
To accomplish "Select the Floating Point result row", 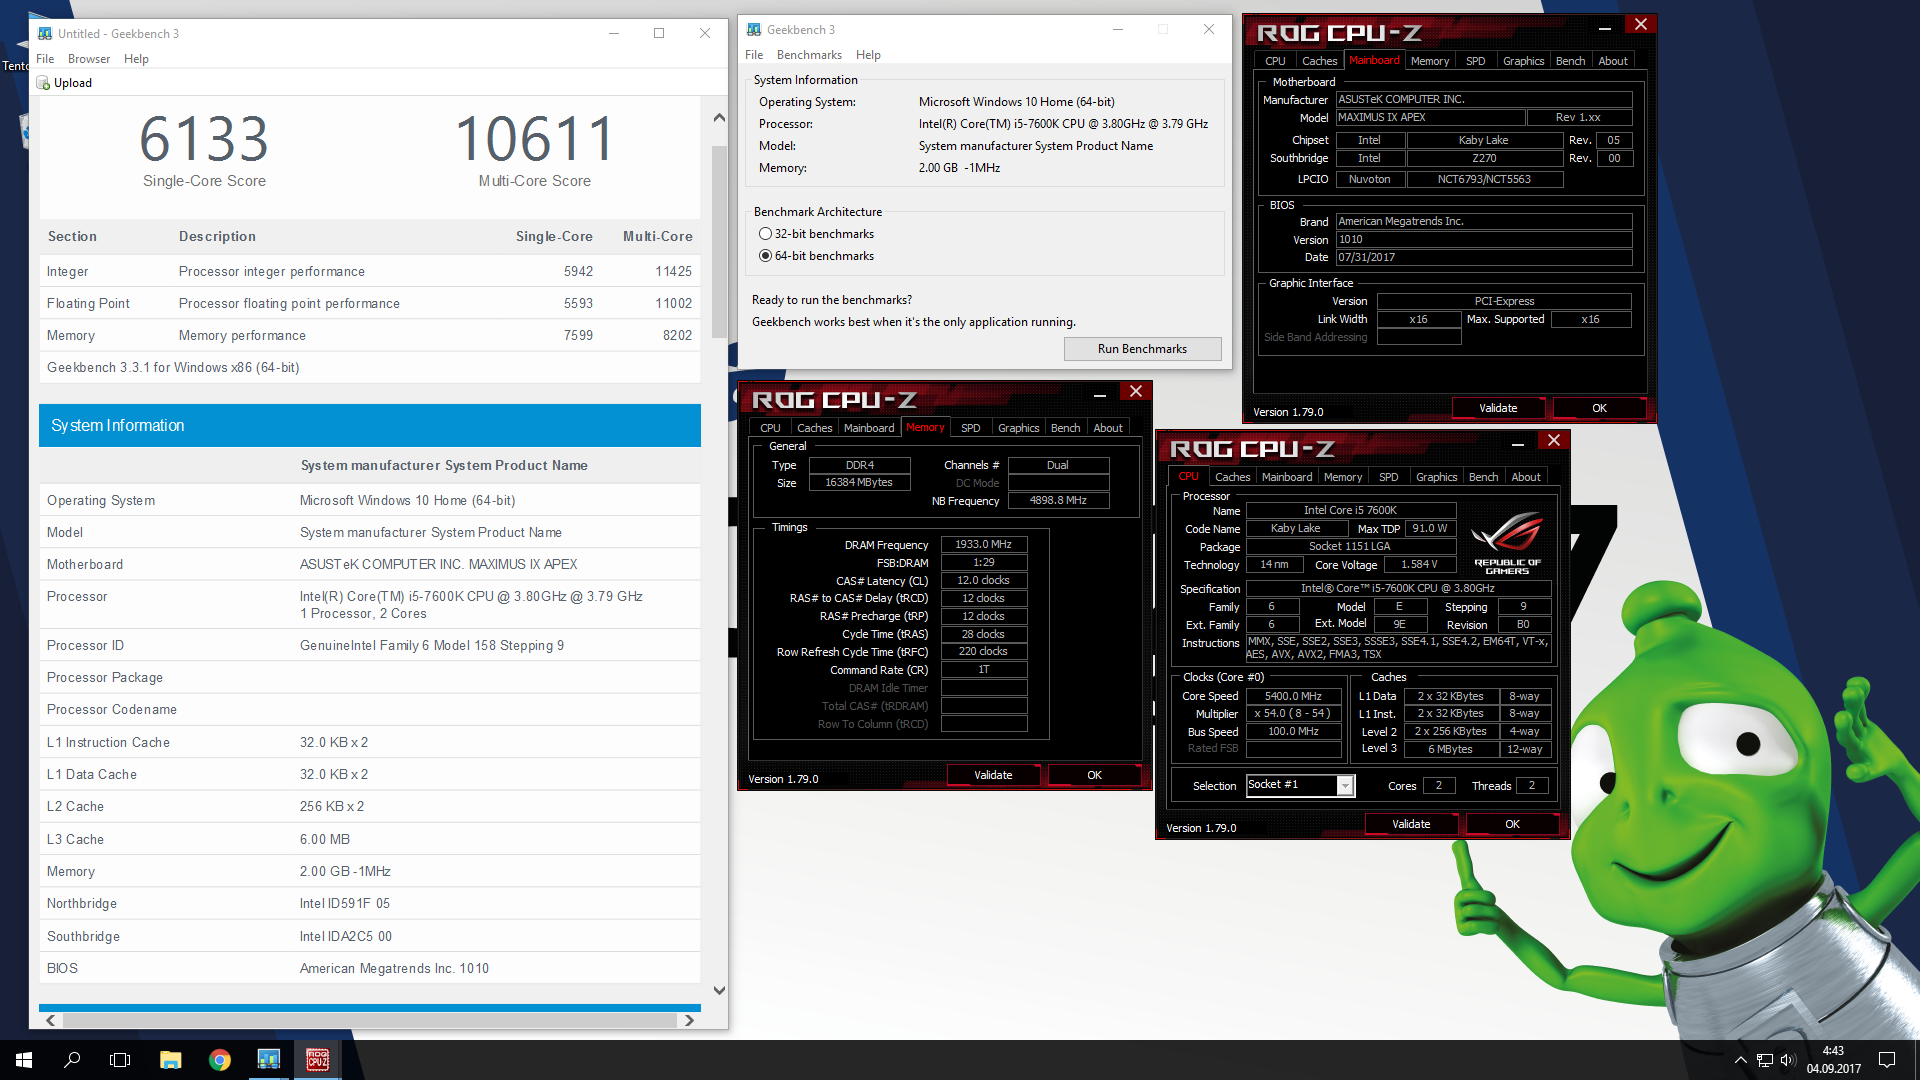I will click(370, 303).
